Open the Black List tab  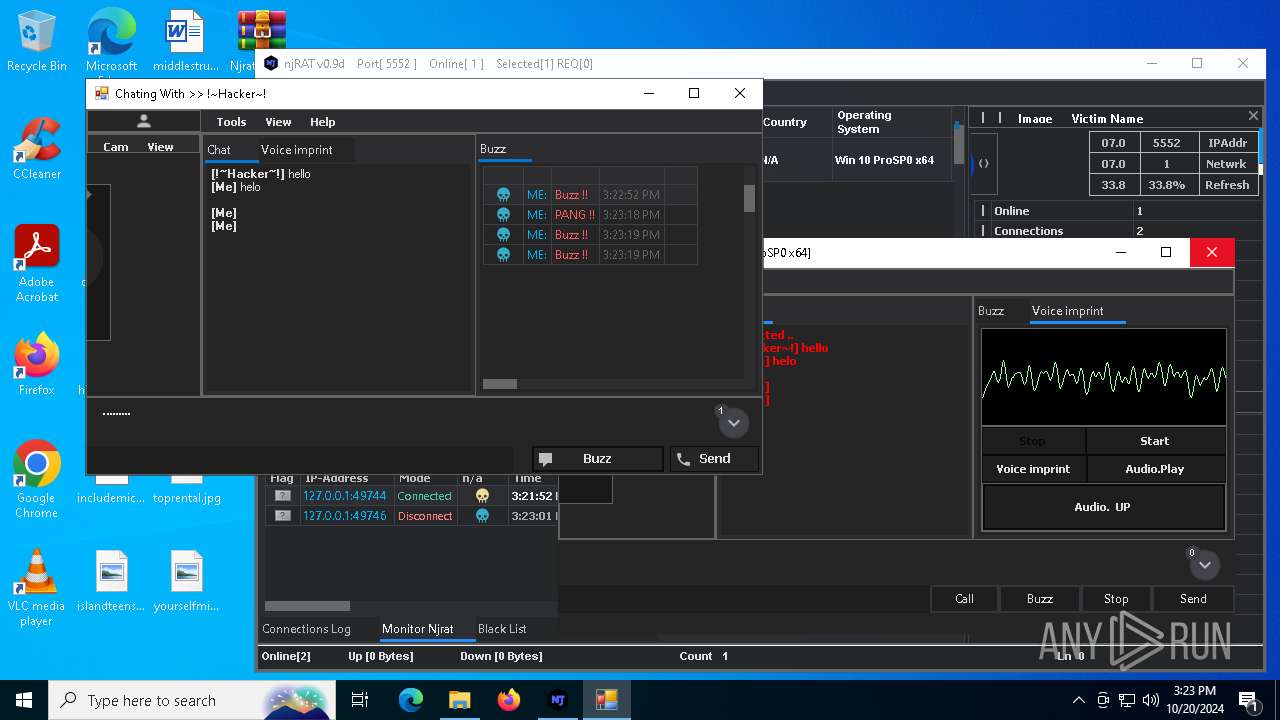(502, 629)
